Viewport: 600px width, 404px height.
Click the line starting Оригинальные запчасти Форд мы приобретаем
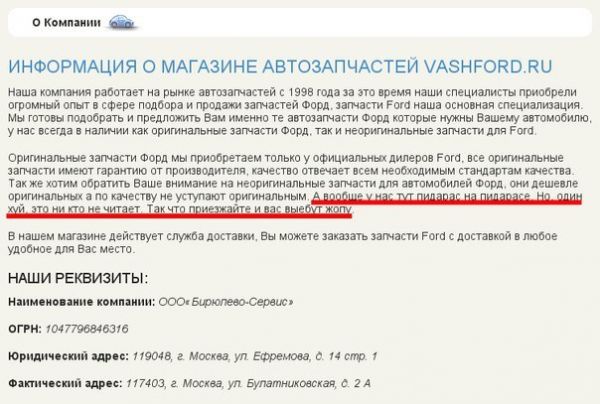(x=286, y=158)
